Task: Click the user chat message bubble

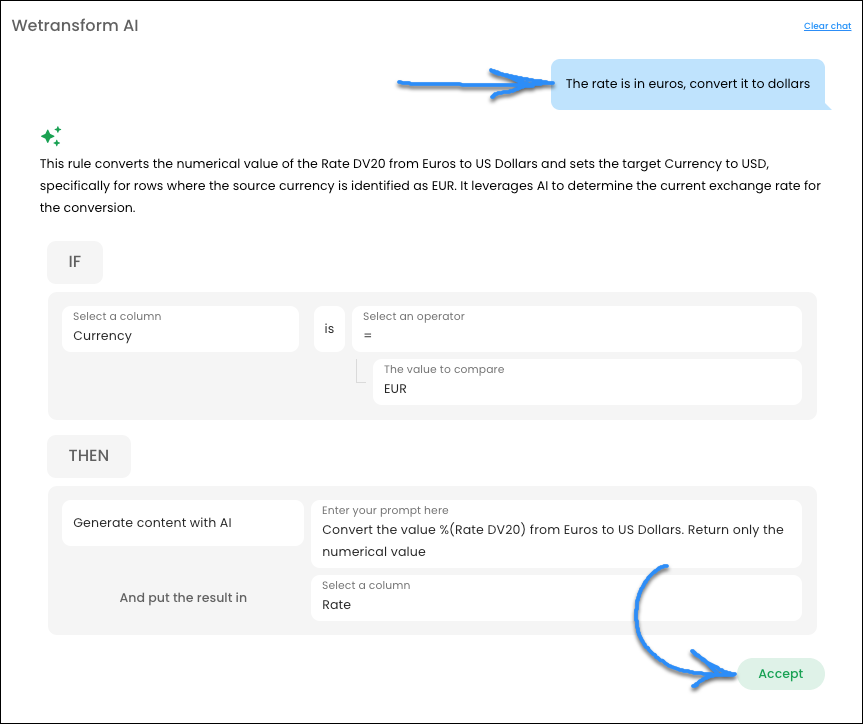Action: point(688,84)
